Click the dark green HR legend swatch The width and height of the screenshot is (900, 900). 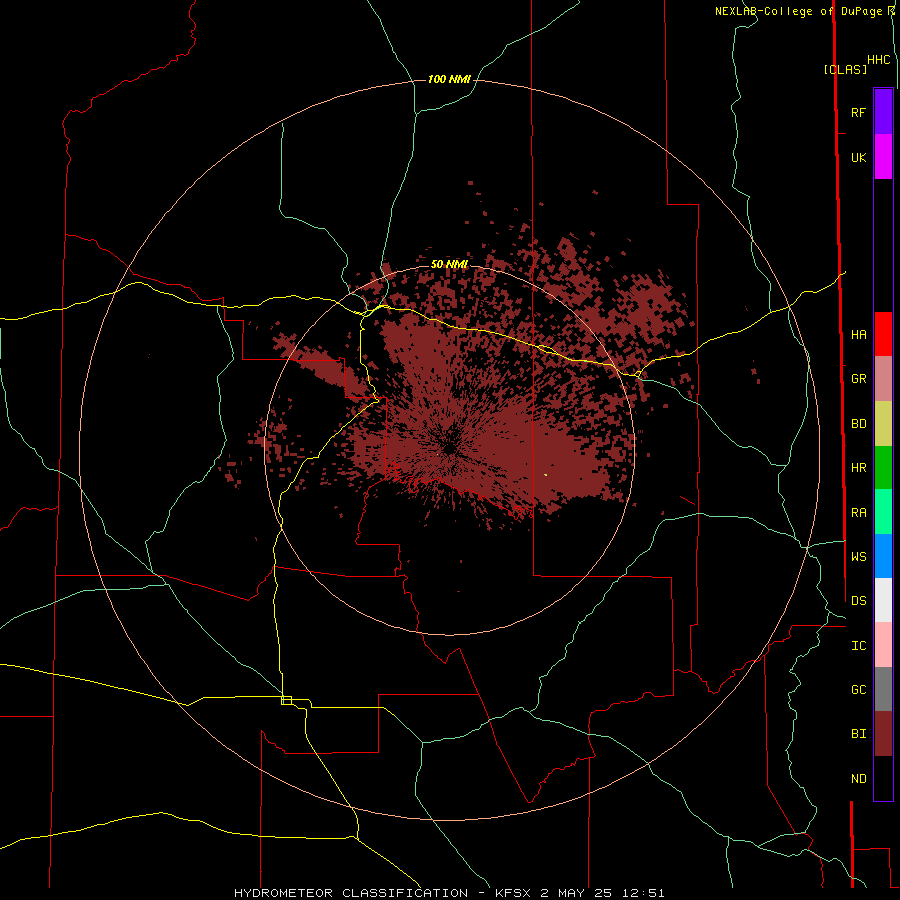pos(883,468)
